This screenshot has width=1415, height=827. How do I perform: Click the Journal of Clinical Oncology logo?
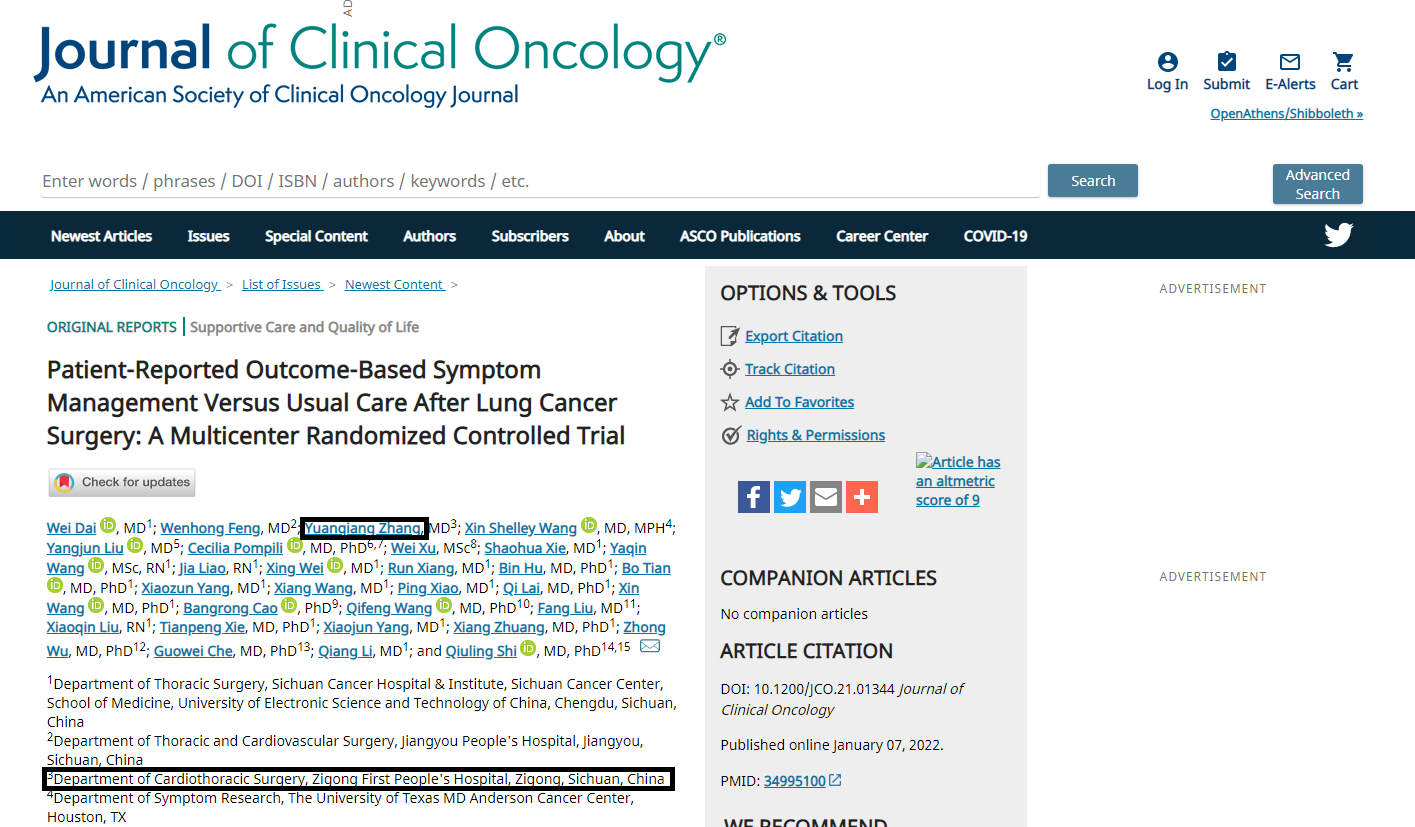point(380,65)
